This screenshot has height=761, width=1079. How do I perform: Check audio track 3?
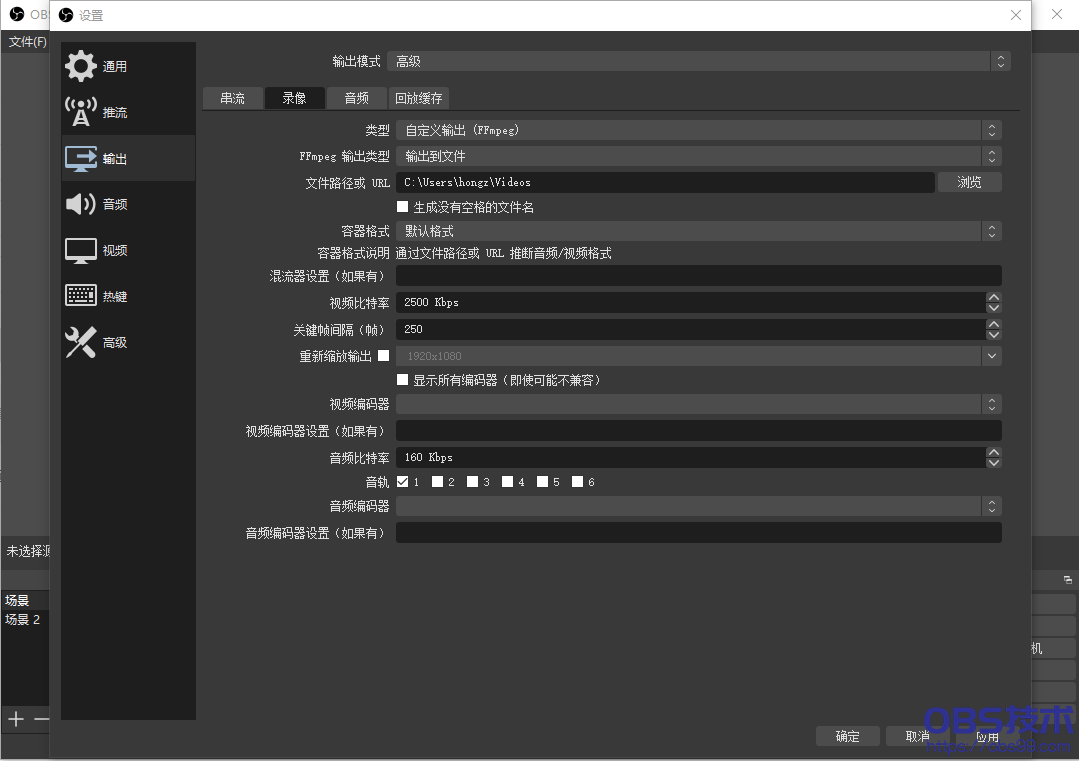tap(472, 482)
